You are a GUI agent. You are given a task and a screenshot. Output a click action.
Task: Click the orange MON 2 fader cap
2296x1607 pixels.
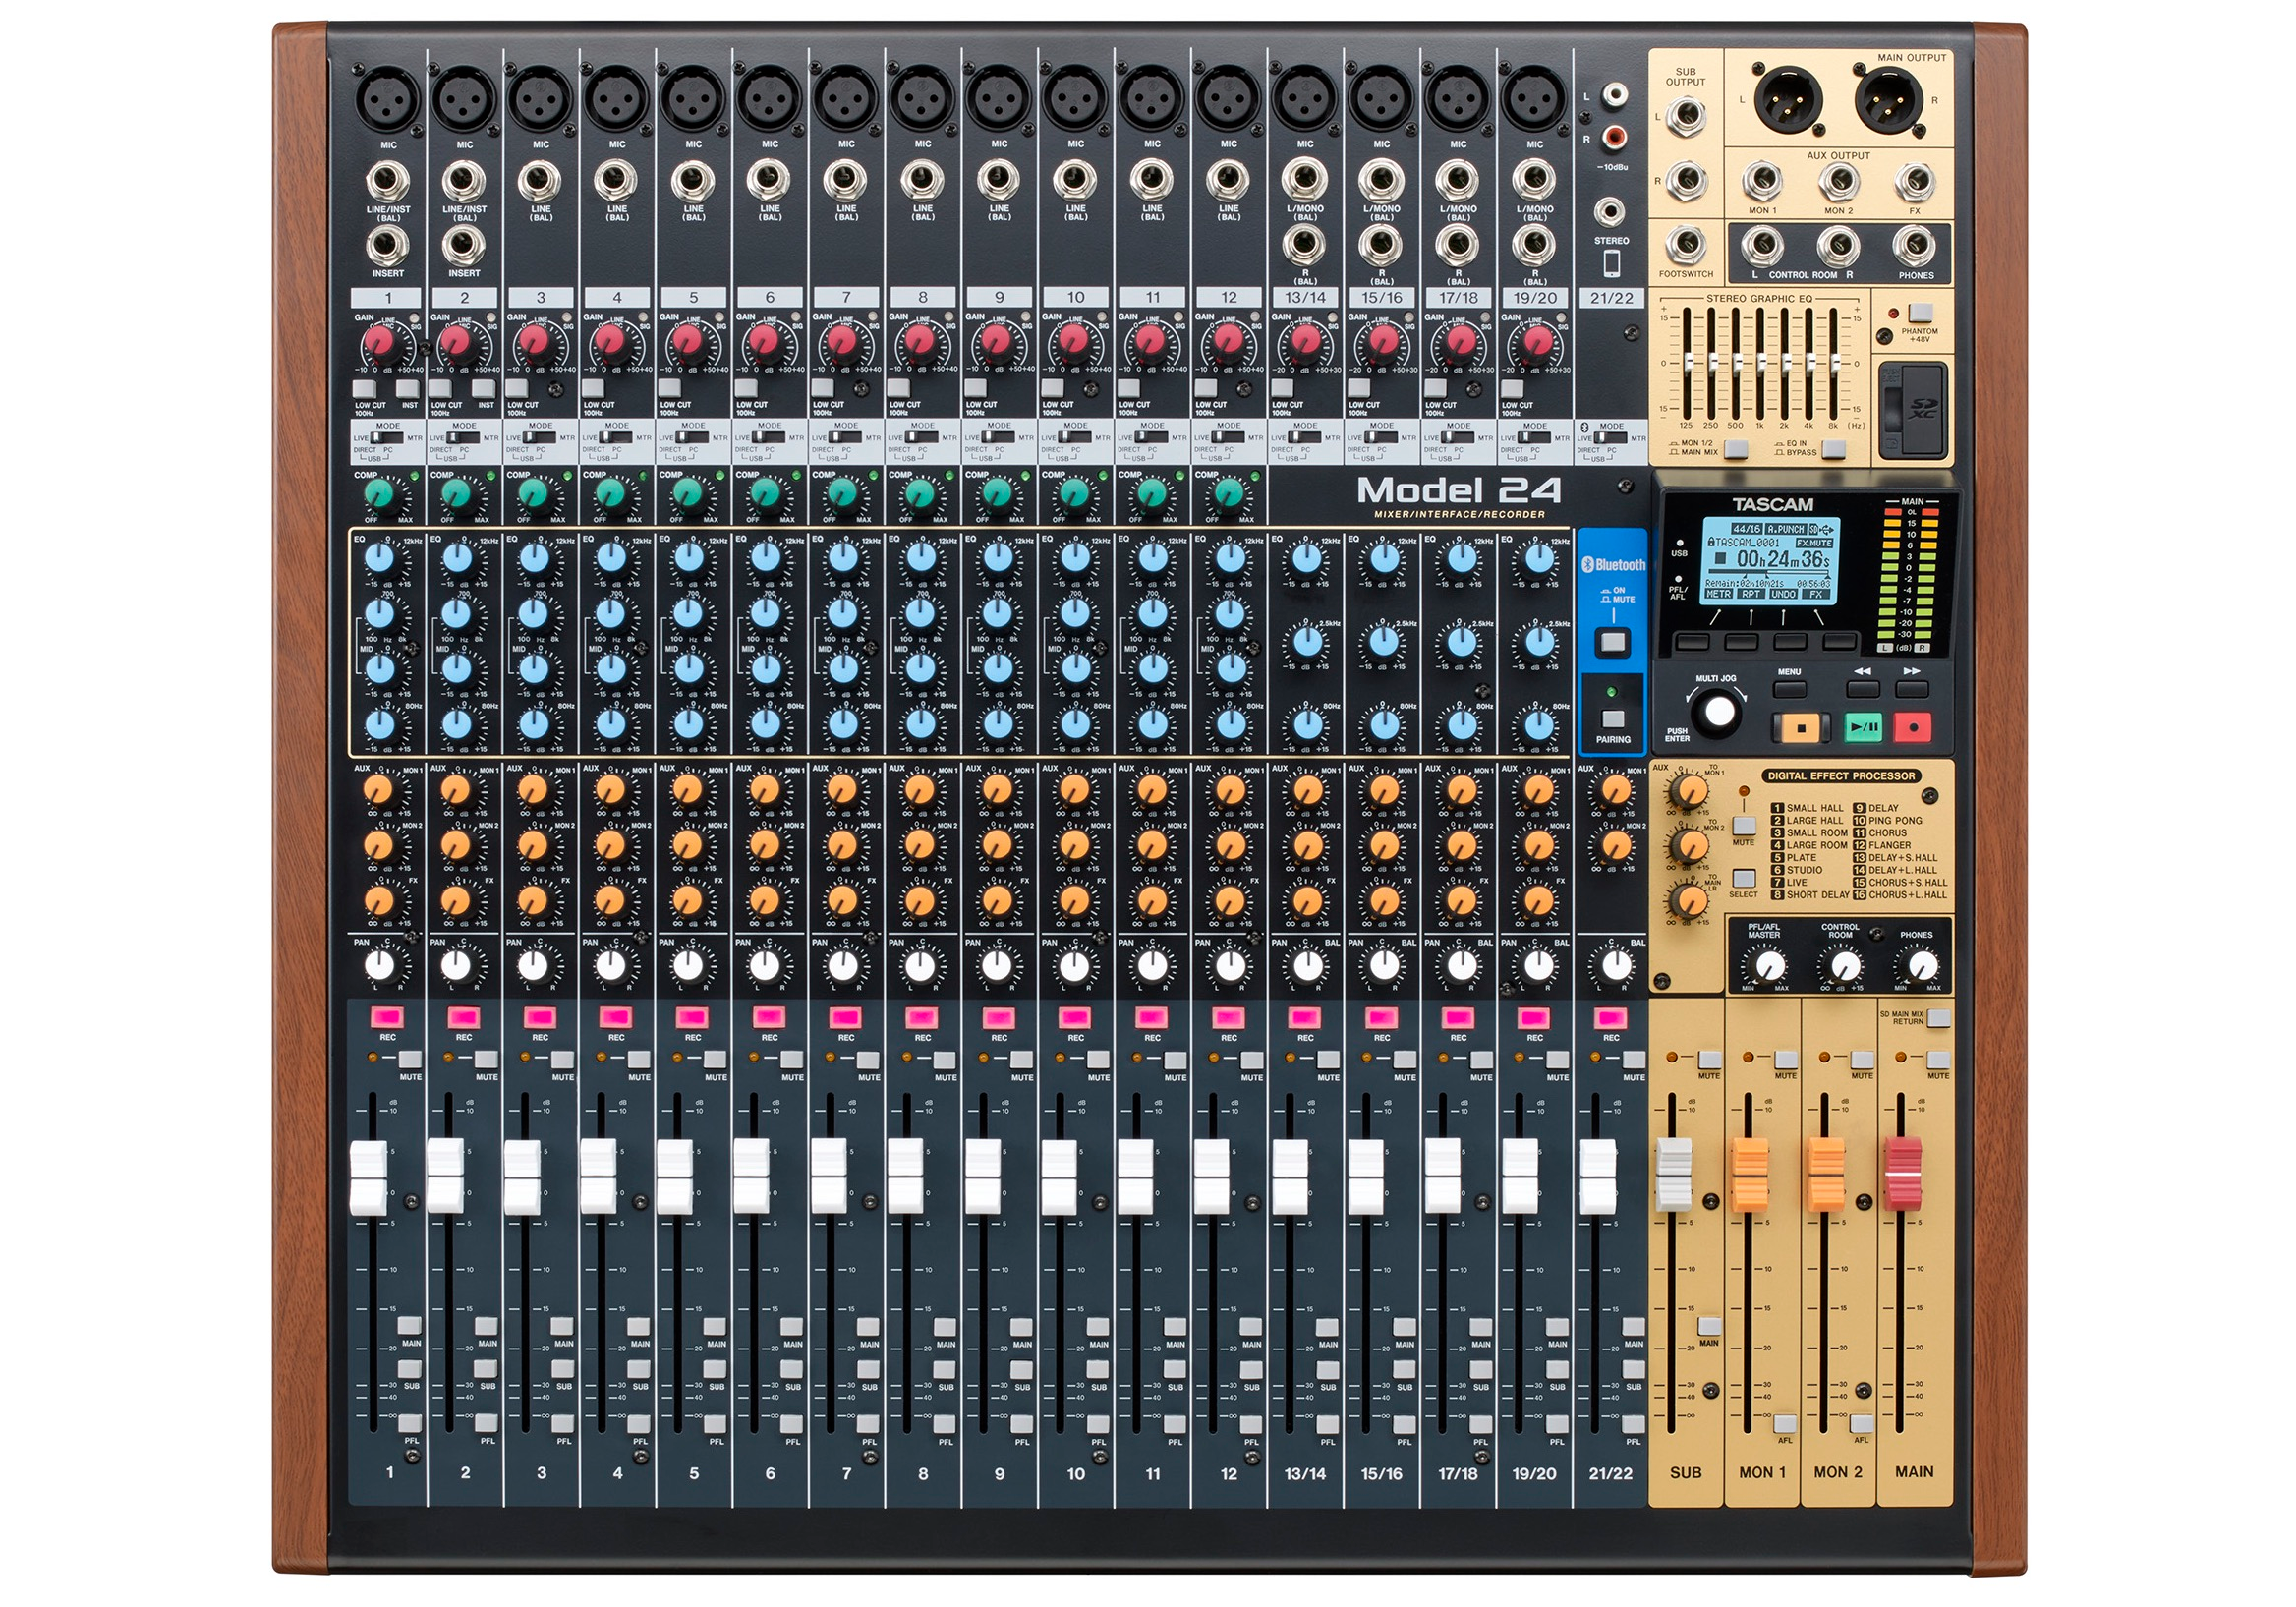coord(1825,1172)
